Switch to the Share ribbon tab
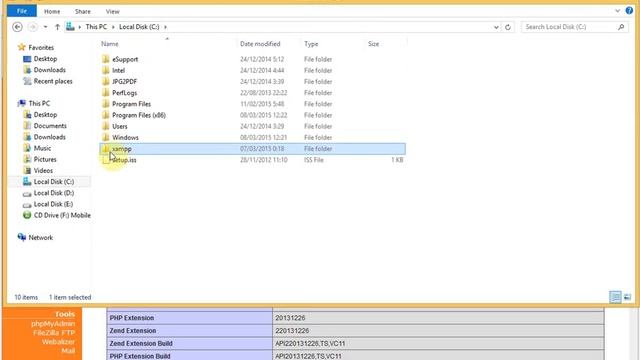Screen dimensions: 640x360 coord(82,11)
